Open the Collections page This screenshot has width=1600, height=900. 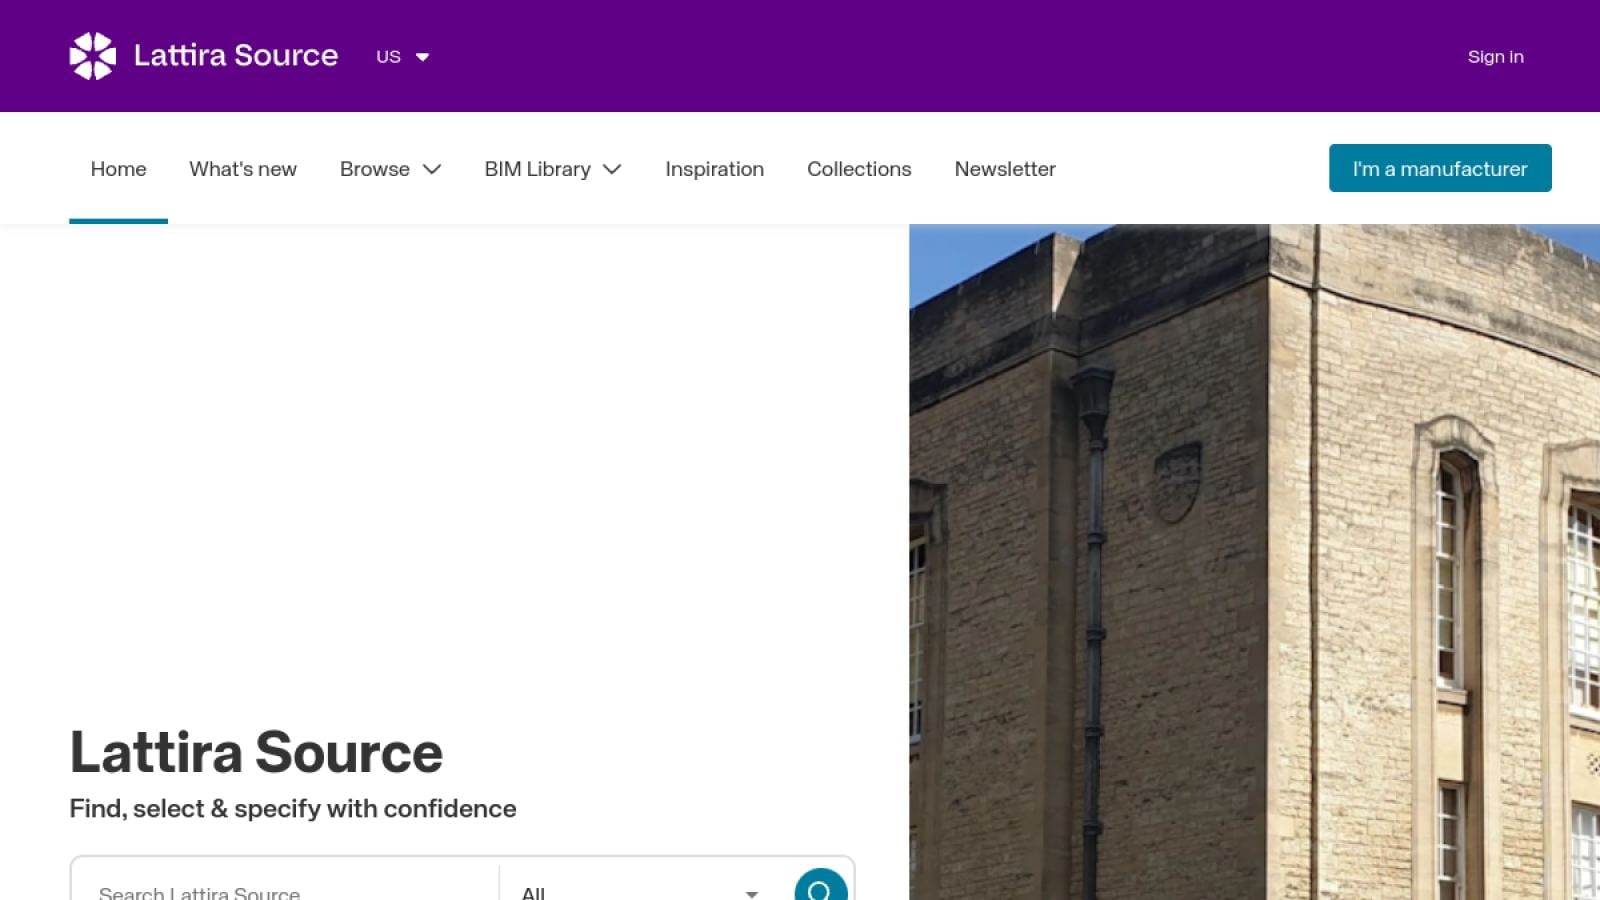[x=859, y=169]
